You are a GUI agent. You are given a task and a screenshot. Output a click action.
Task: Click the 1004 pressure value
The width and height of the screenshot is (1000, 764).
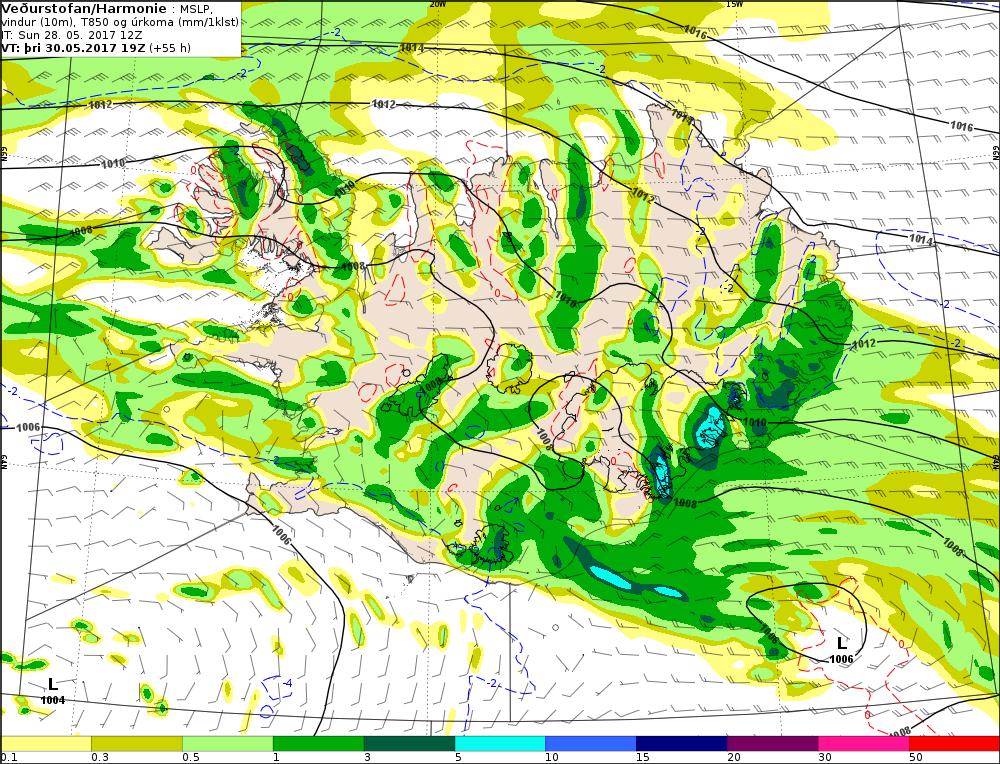click(53, 700)
